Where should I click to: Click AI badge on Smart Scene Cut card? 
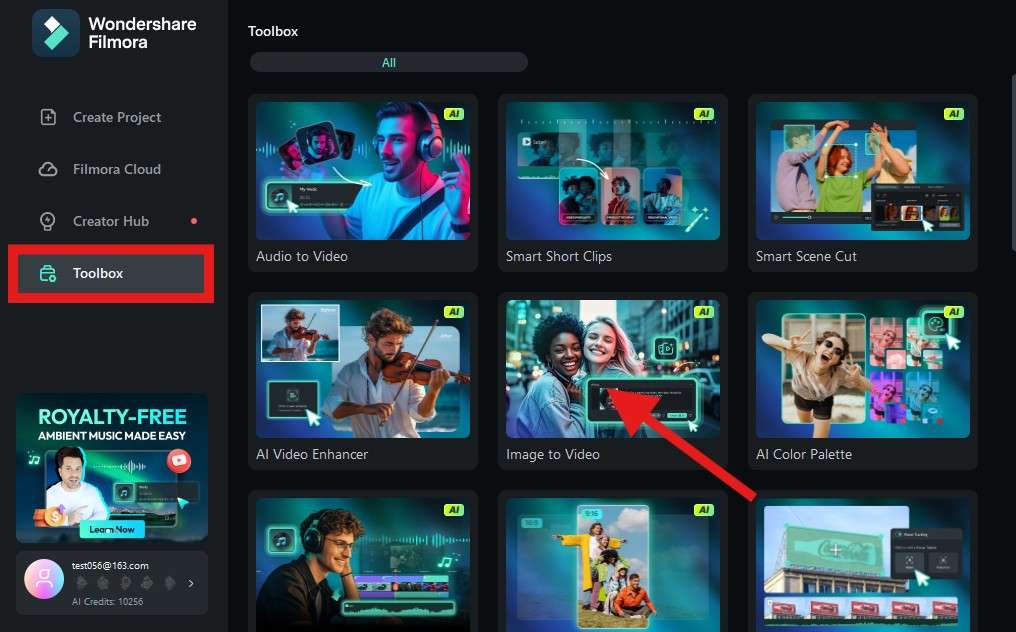point(954,114)
